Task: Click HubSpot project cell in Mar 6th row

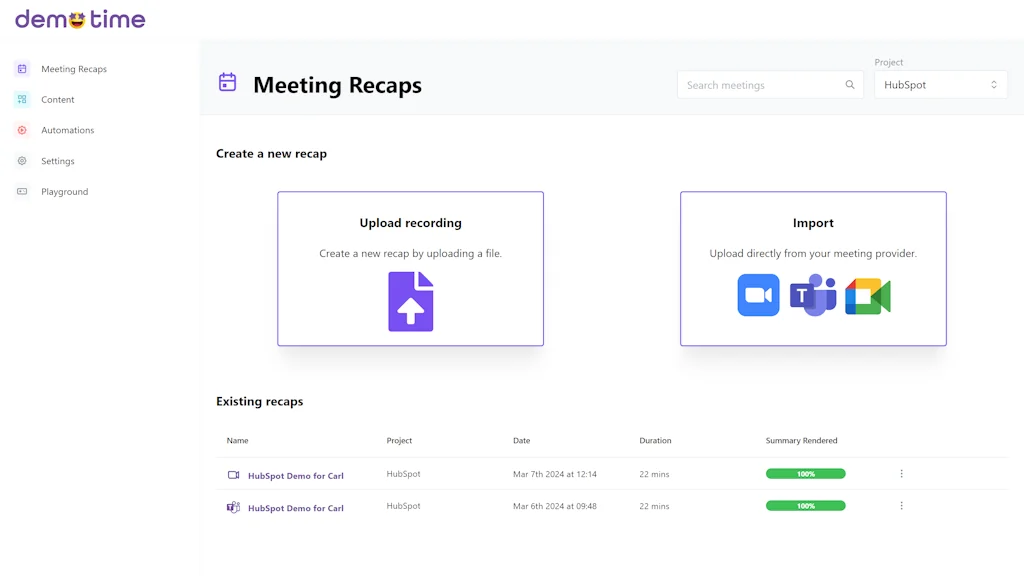Action: click(403, 505)
